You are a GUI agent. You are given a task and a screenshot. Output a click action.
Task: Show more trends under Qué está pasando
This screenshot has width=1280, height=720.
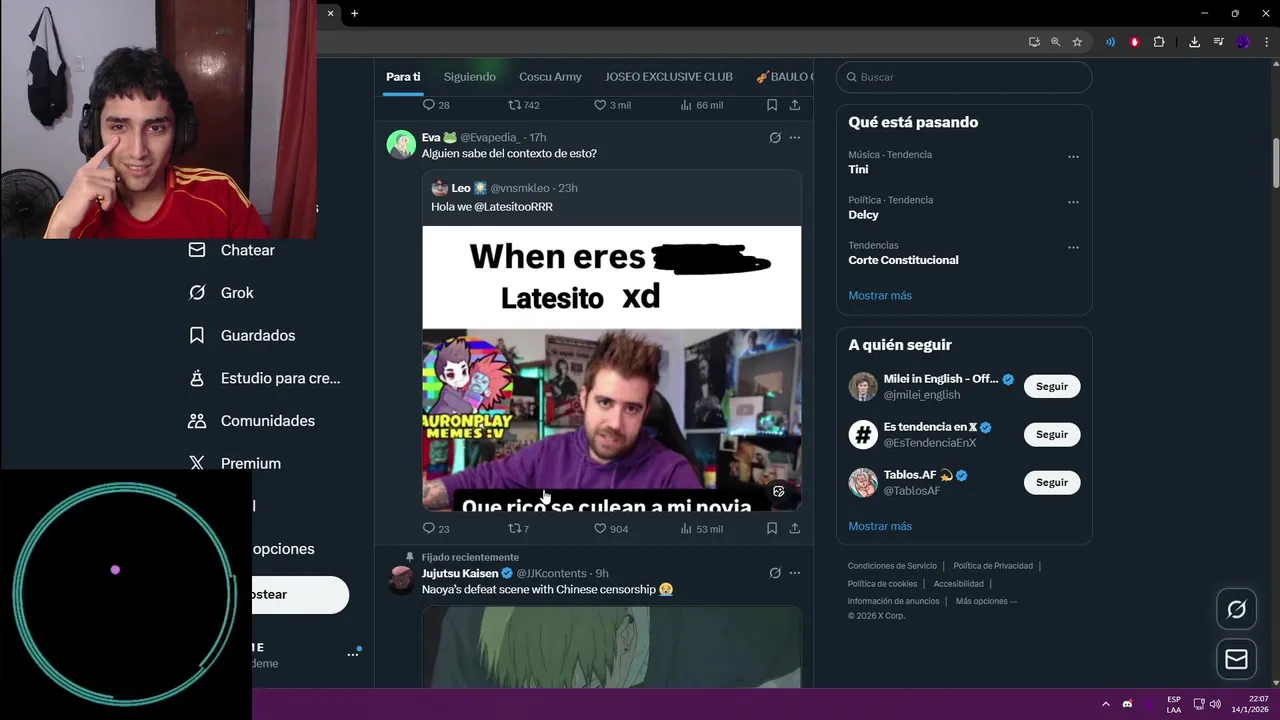click(880, 295)
